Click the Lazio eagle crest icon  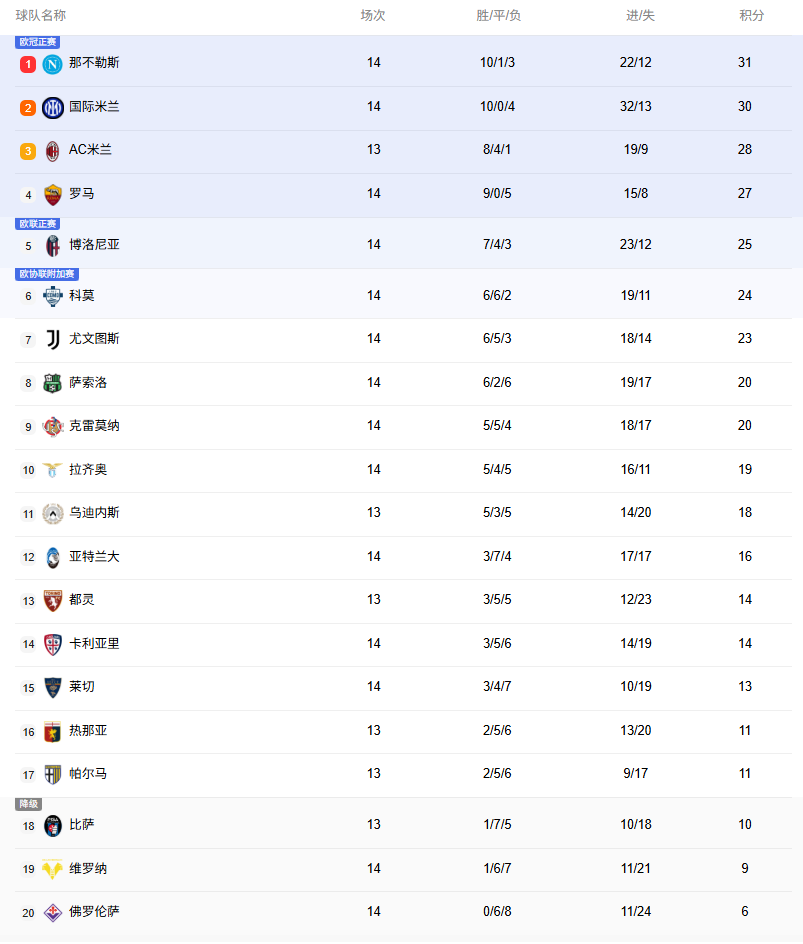pyautogui.click(x=53, y=470)
